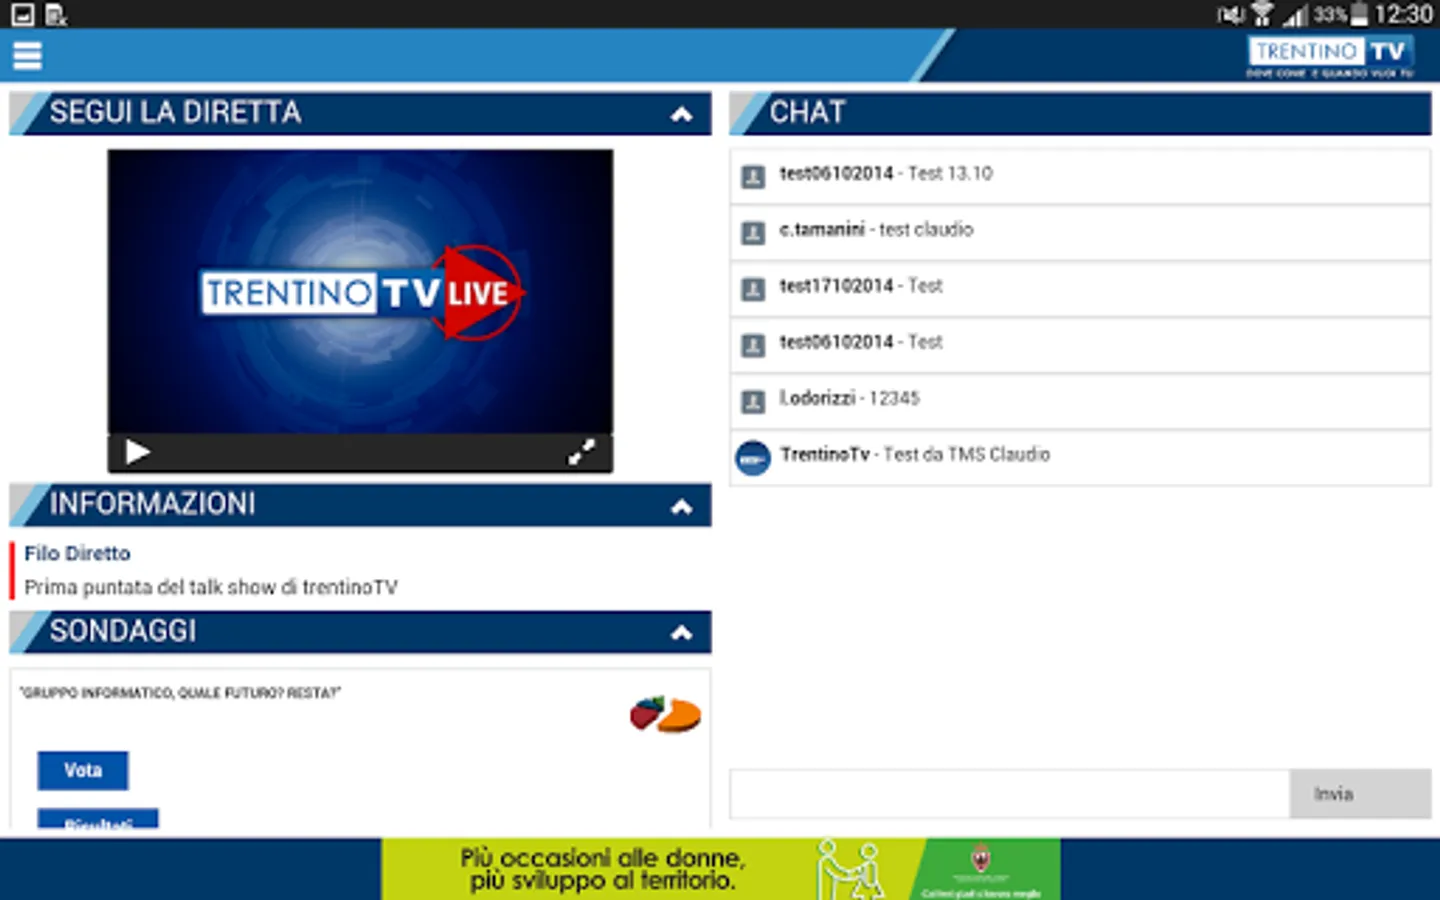Click the Vota button
The width and height of the screenshot is (1440, 900).
pos(83,770)
